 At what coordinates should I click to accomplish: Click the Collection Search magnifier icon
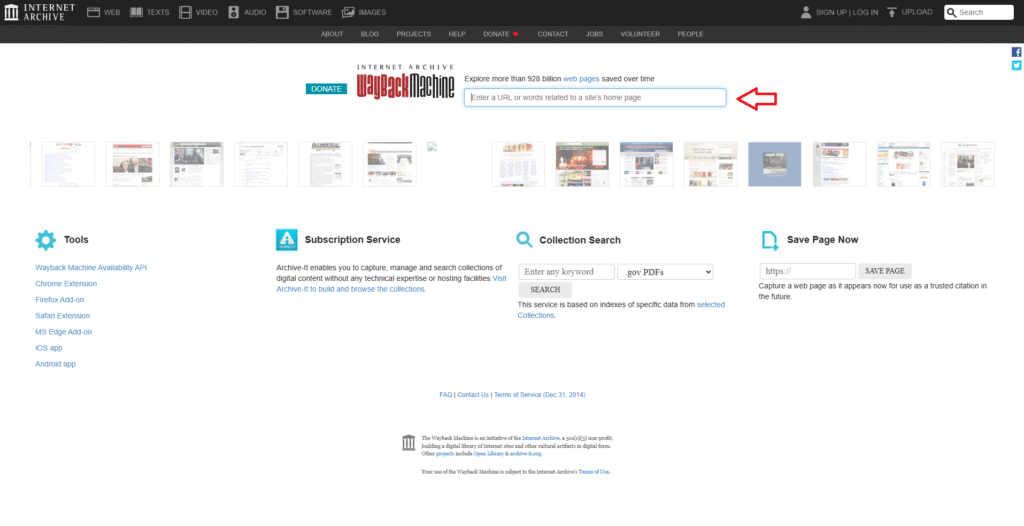pyautogui.click(x=524, y=240)
